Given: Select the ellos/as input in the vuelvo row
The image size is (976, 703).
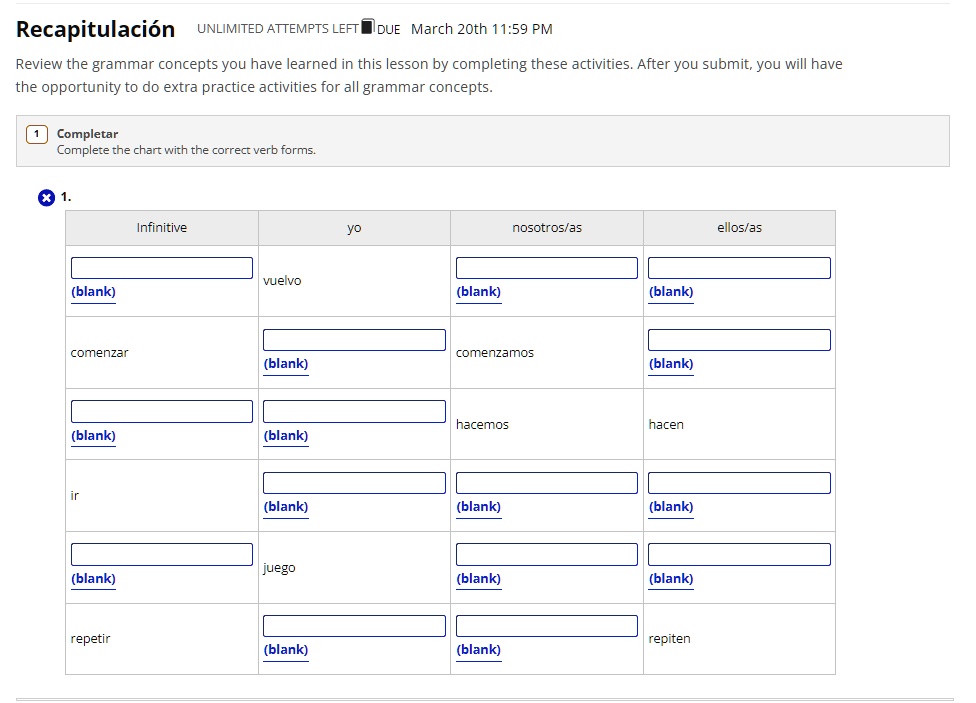Looking at the screenshot, I should pyautogui.click(x=739, y=268).
